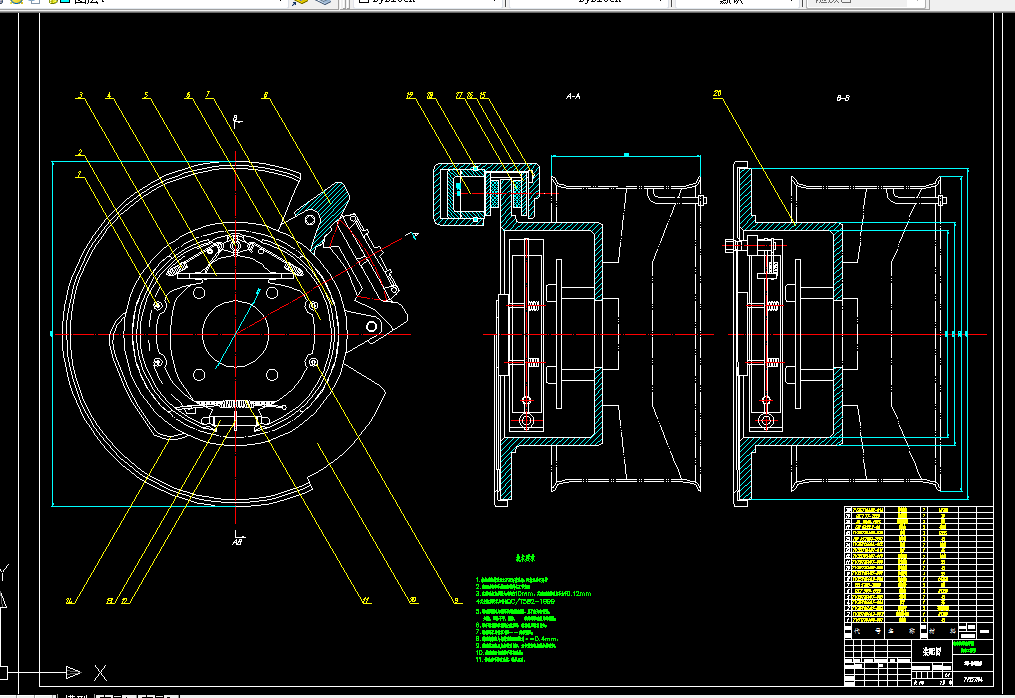Select part balloon label 16
This screenshot has height=698, width=1015.
[x=471, y=96]
